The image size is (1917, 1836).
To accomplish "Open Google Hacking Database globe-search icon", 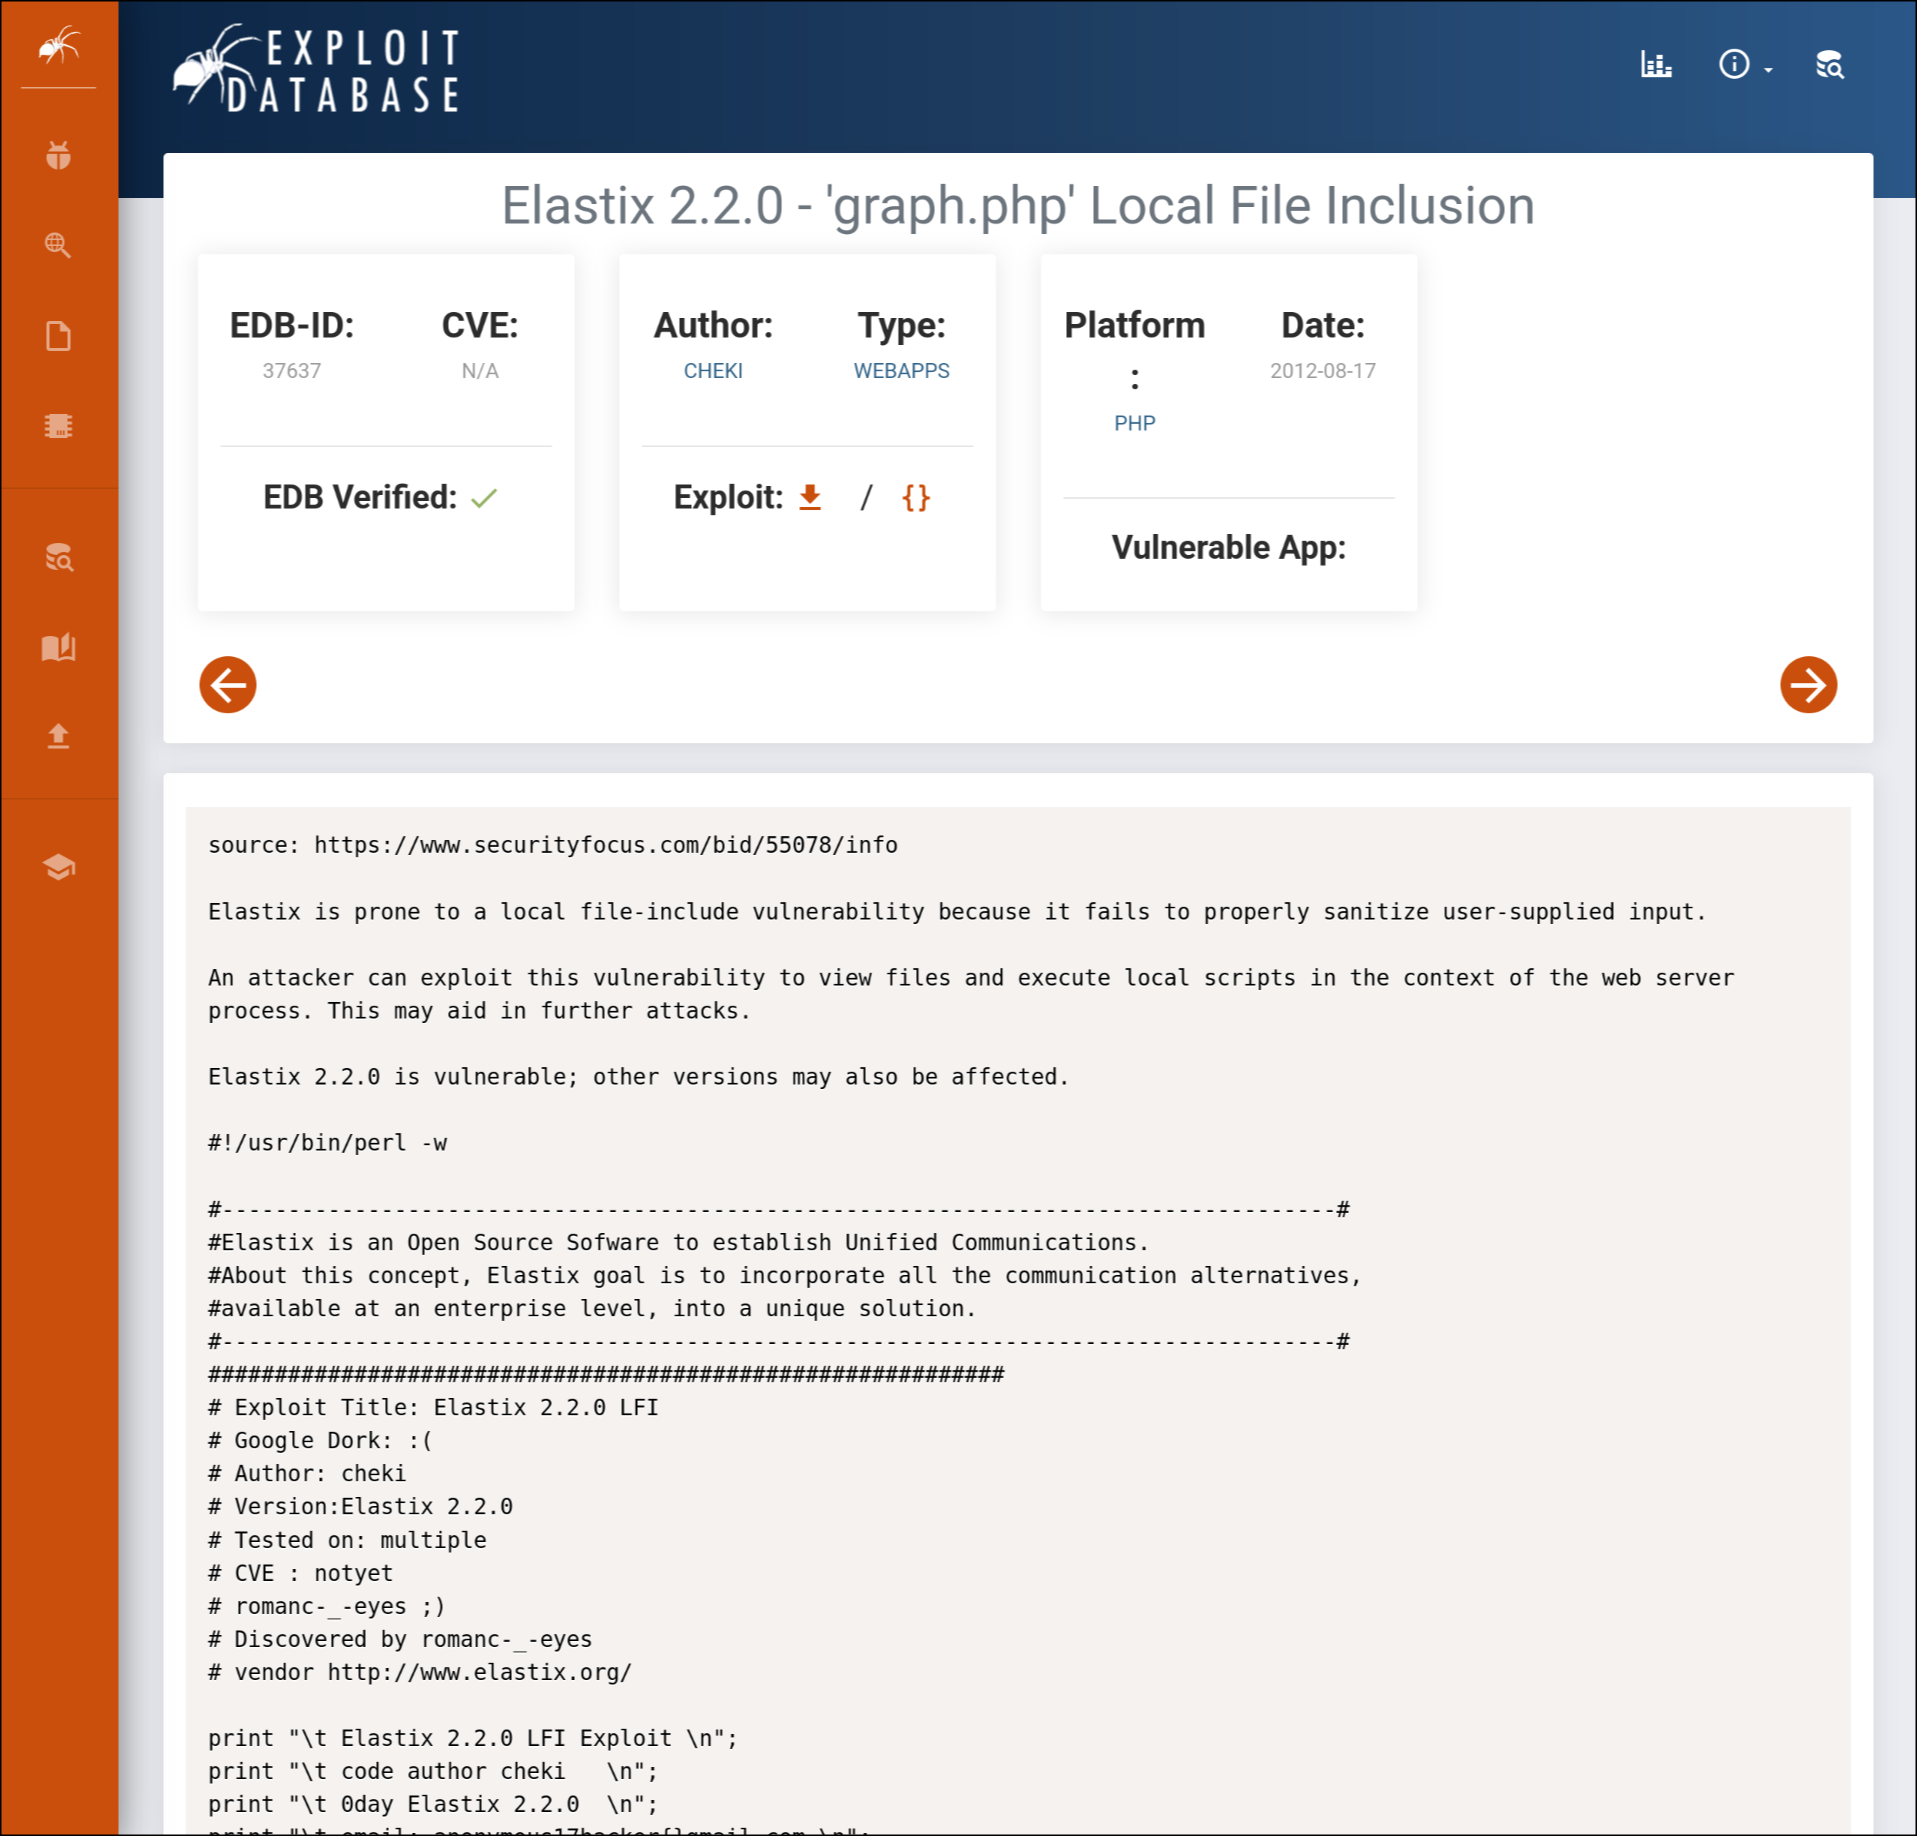I will [x=59, y=245].
